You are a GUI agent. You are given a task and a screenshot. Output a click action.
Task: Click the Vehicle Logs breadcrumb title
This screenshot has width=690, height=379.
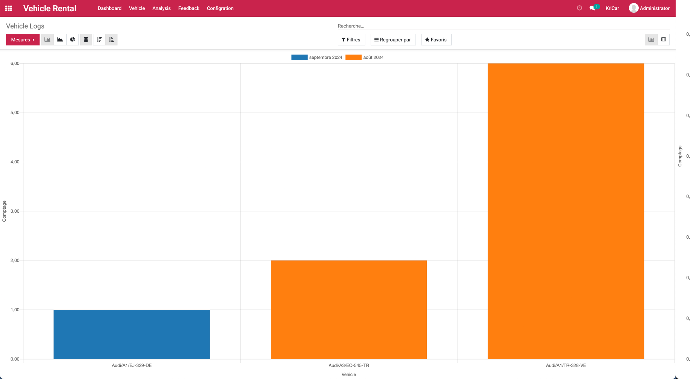(x=25, y=26)
